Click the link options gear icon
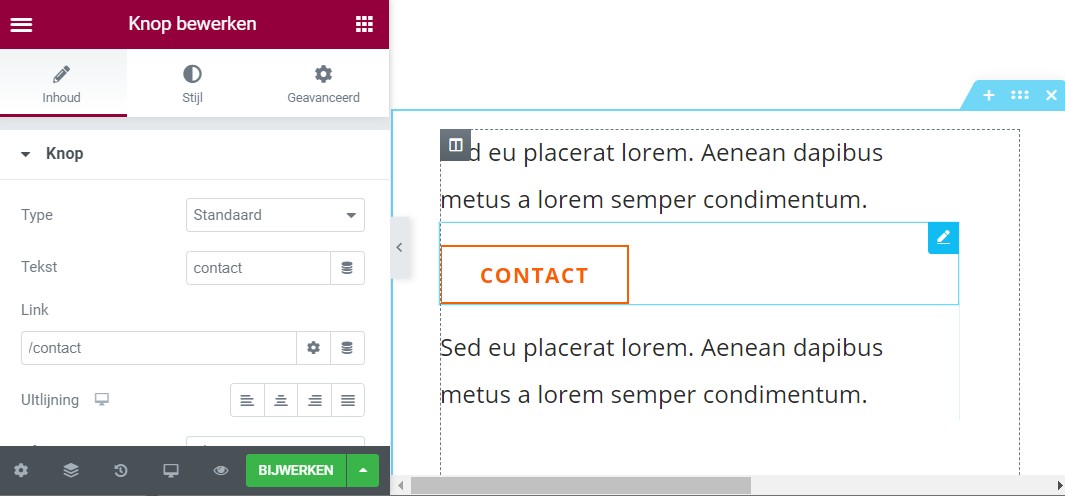The width and height of the screenshot is (1065, 496). pos(313,348)
